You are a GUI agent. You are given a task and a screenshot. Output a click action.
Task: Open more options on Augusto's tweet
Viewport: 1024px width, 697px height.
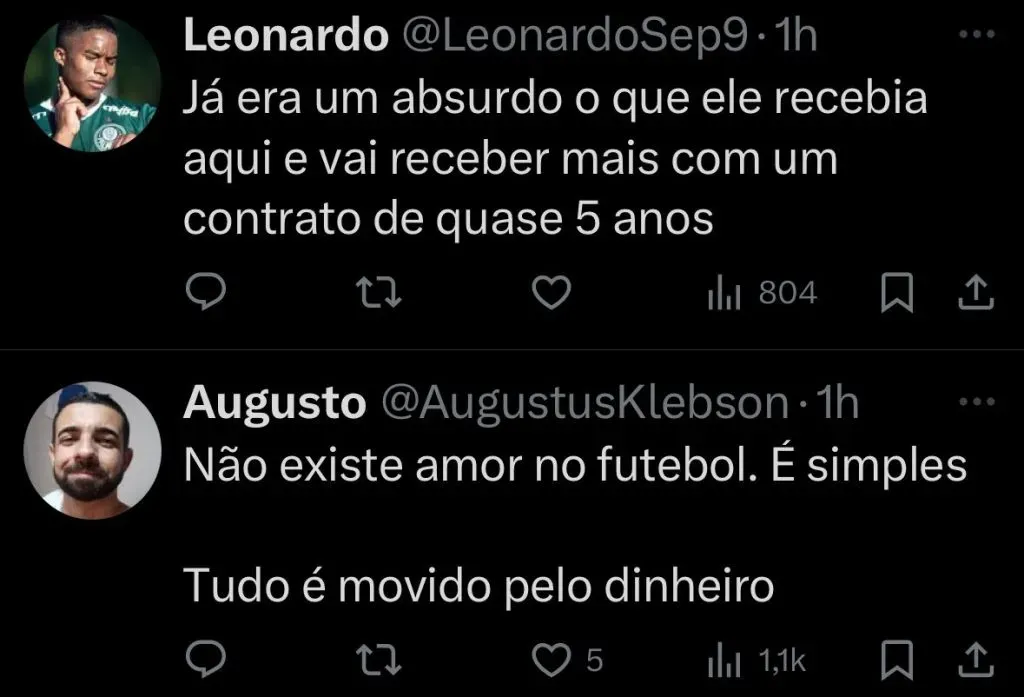tap(976, 402)
